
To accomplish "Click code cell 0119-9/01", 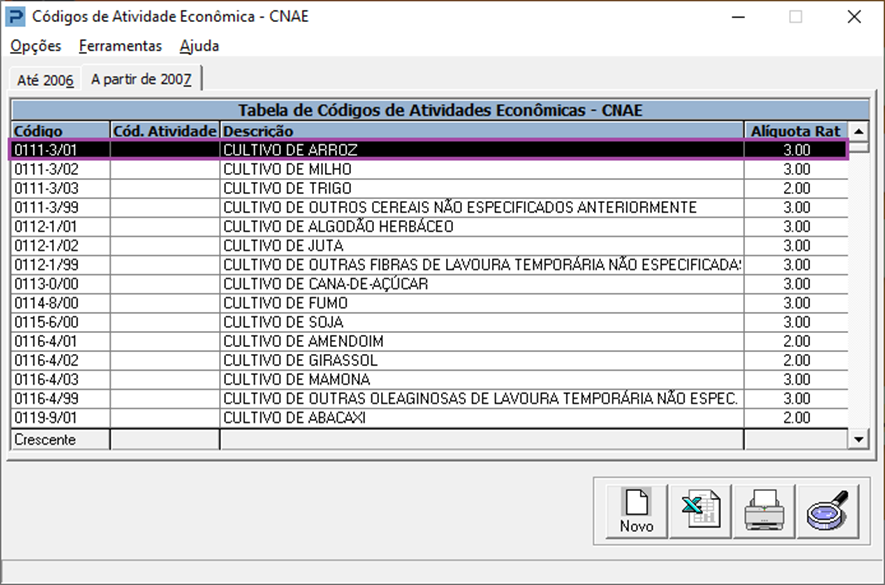I will [x=60, y=418].
